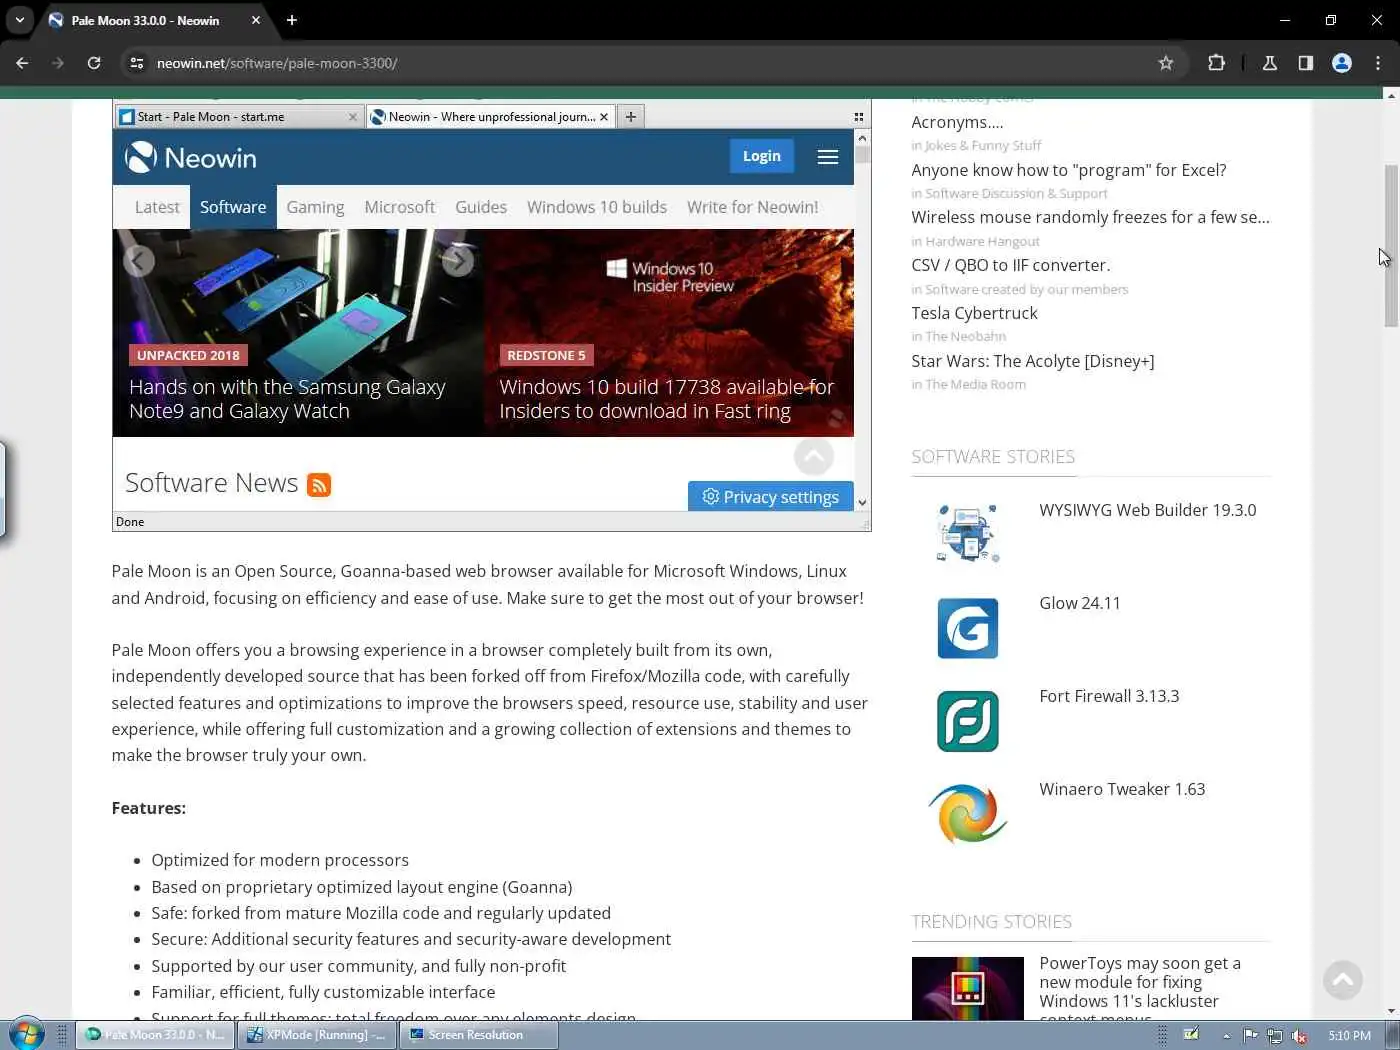Open Star Wars: The Acolyte link

click(1032, 361)
